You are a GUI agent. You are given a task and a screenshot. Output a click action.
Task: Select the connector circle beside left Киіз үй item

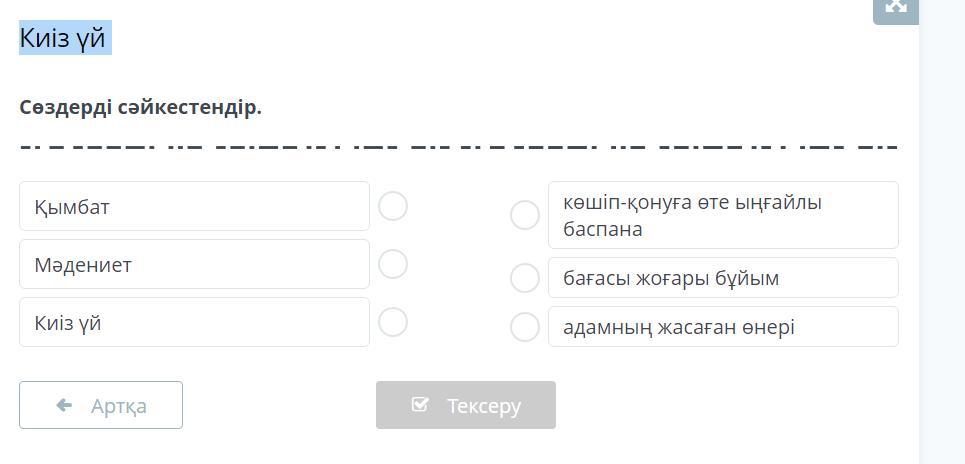(393, 322)
